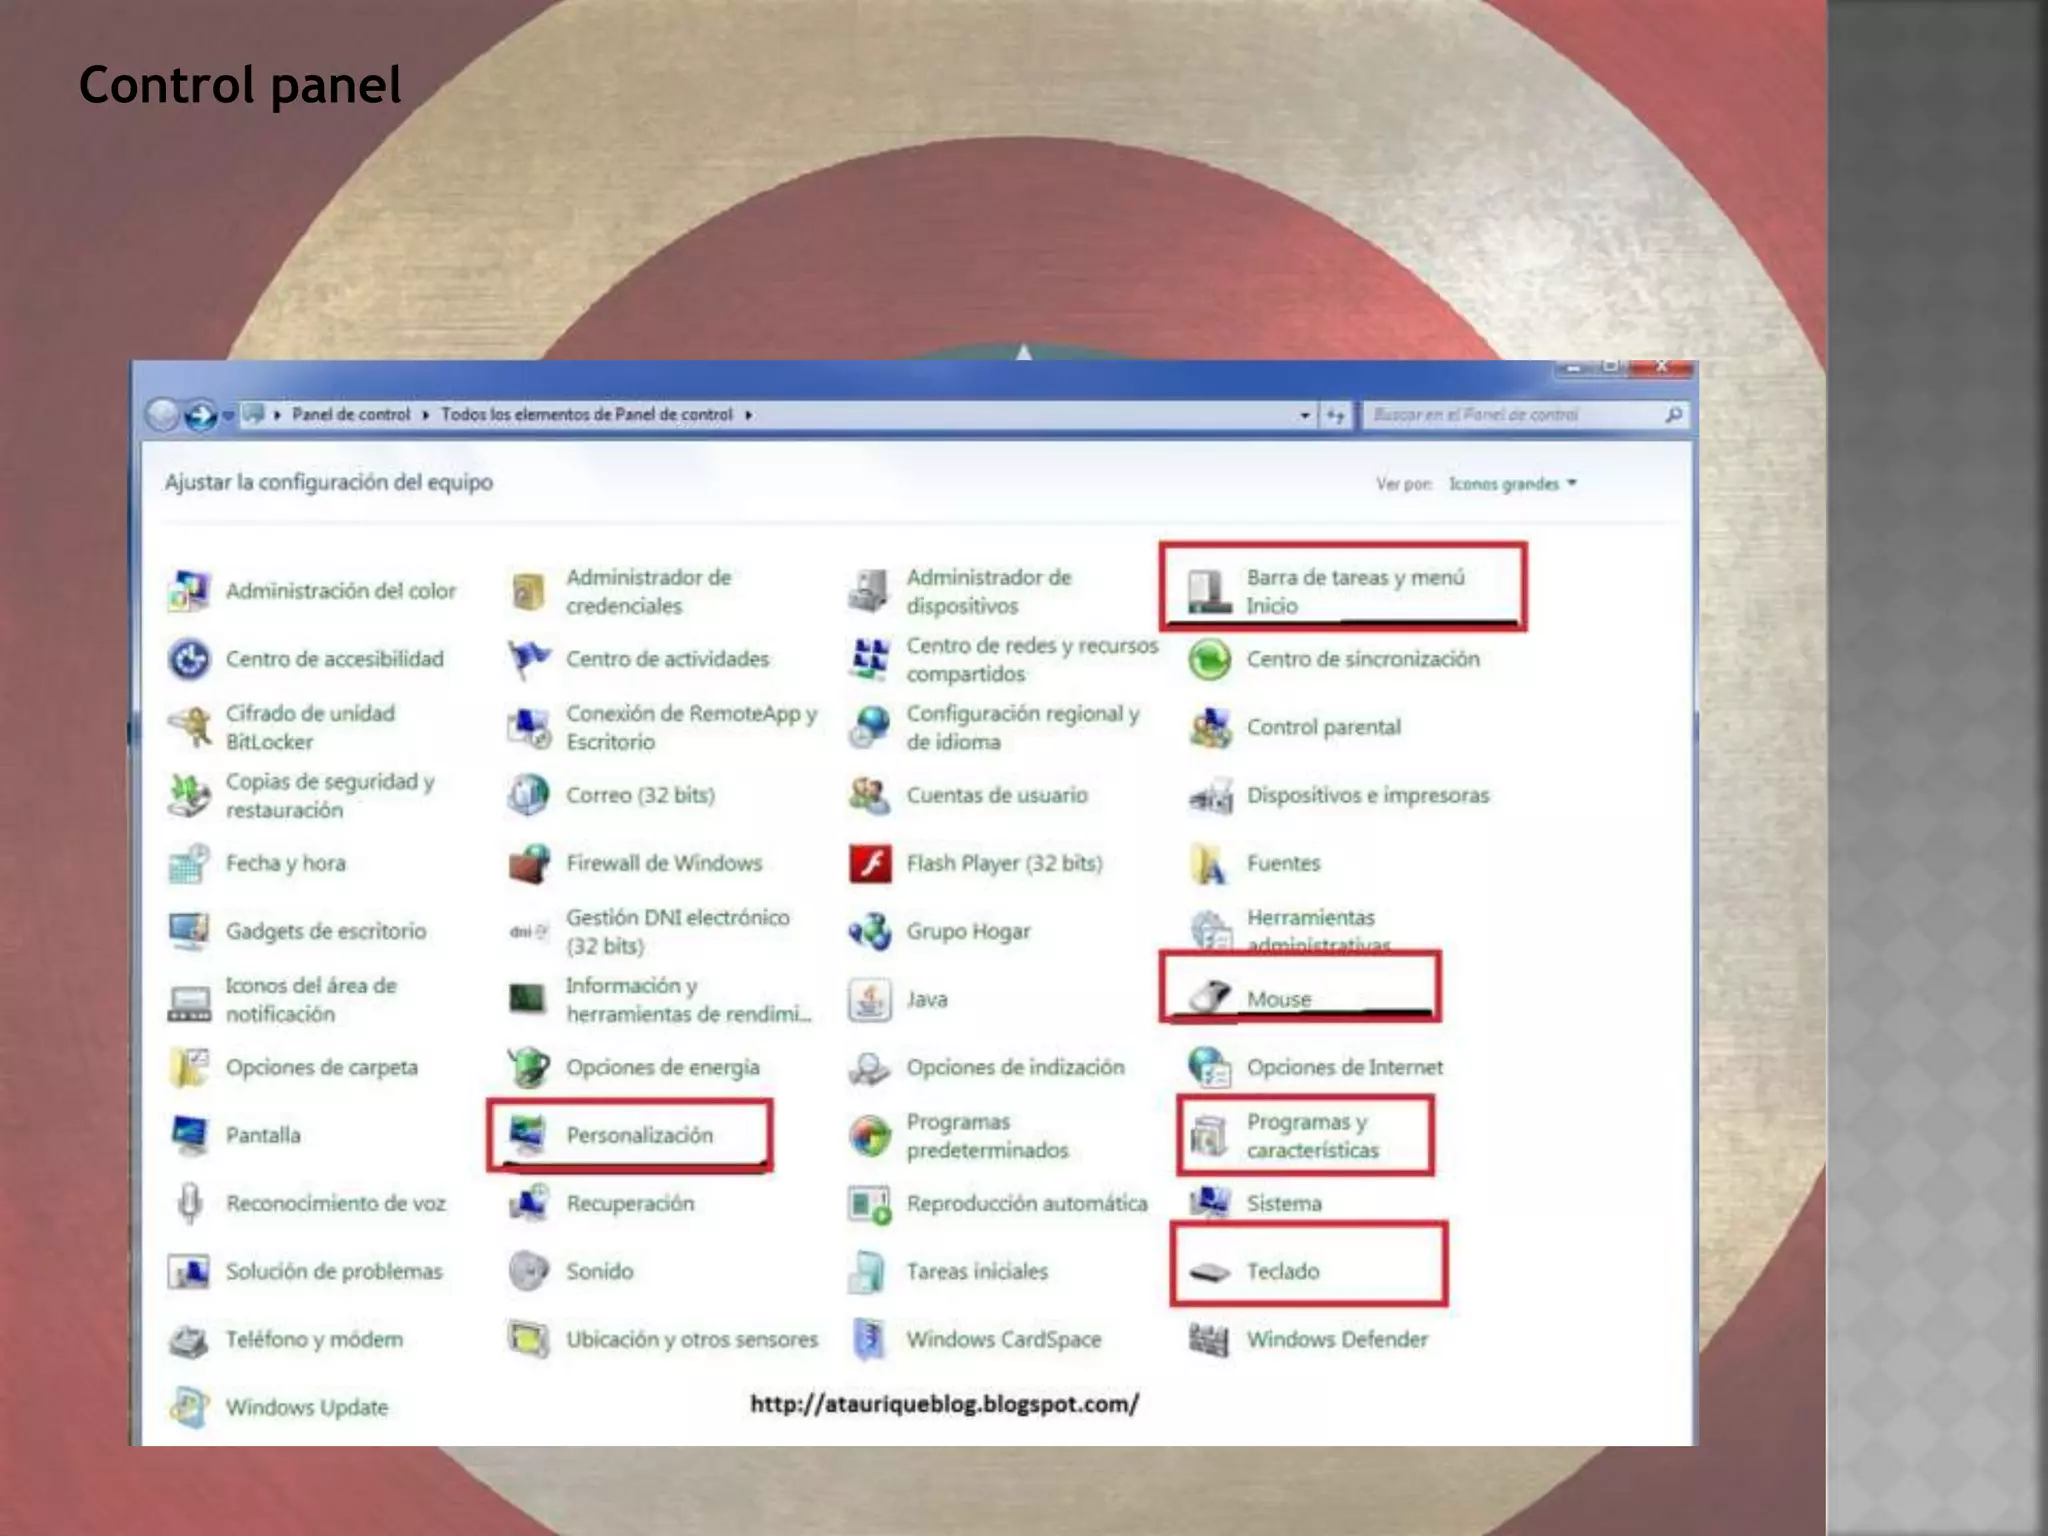The image size is (2048, 1536).
Task: Open the Windows Update icon
Action: tap(189, 1407)
